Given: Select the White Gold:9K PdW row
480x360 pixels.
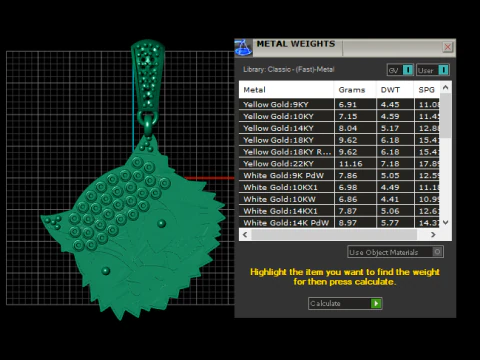Looking at the screenshot, I should [339, 175].
